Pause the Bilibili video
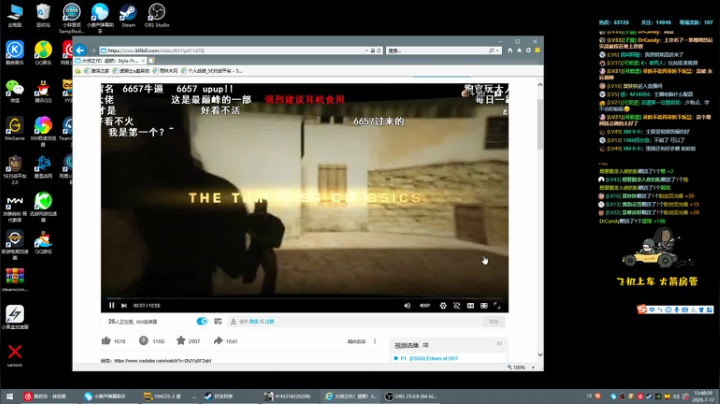The height and width of the screenshot is (404, 720). (x=112, y=305)
